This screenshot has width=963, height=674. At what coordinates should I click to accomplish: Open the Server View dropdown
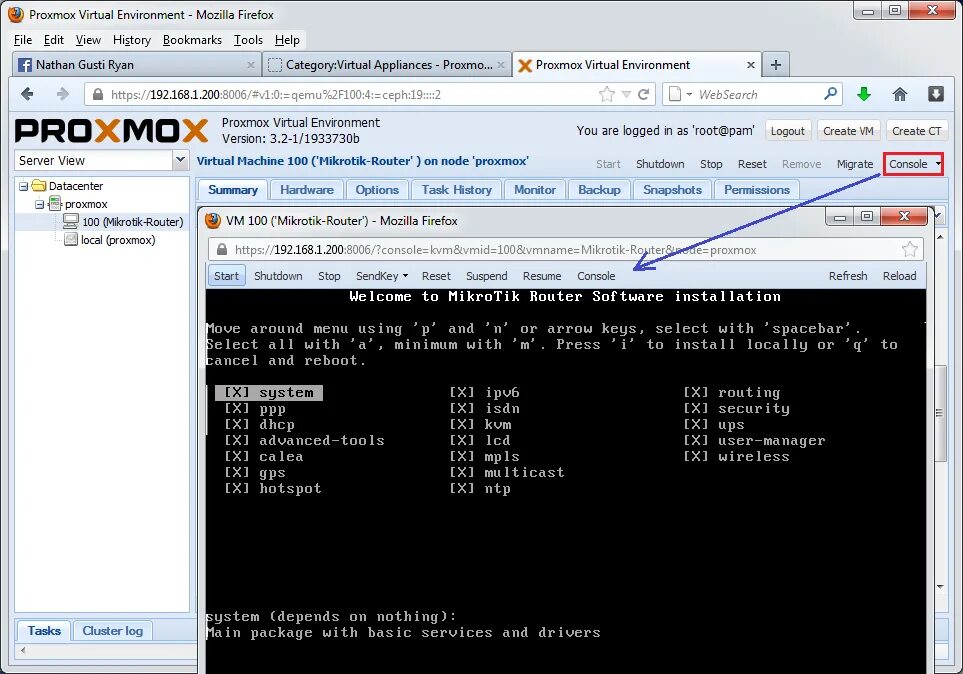tap(180, 160)
